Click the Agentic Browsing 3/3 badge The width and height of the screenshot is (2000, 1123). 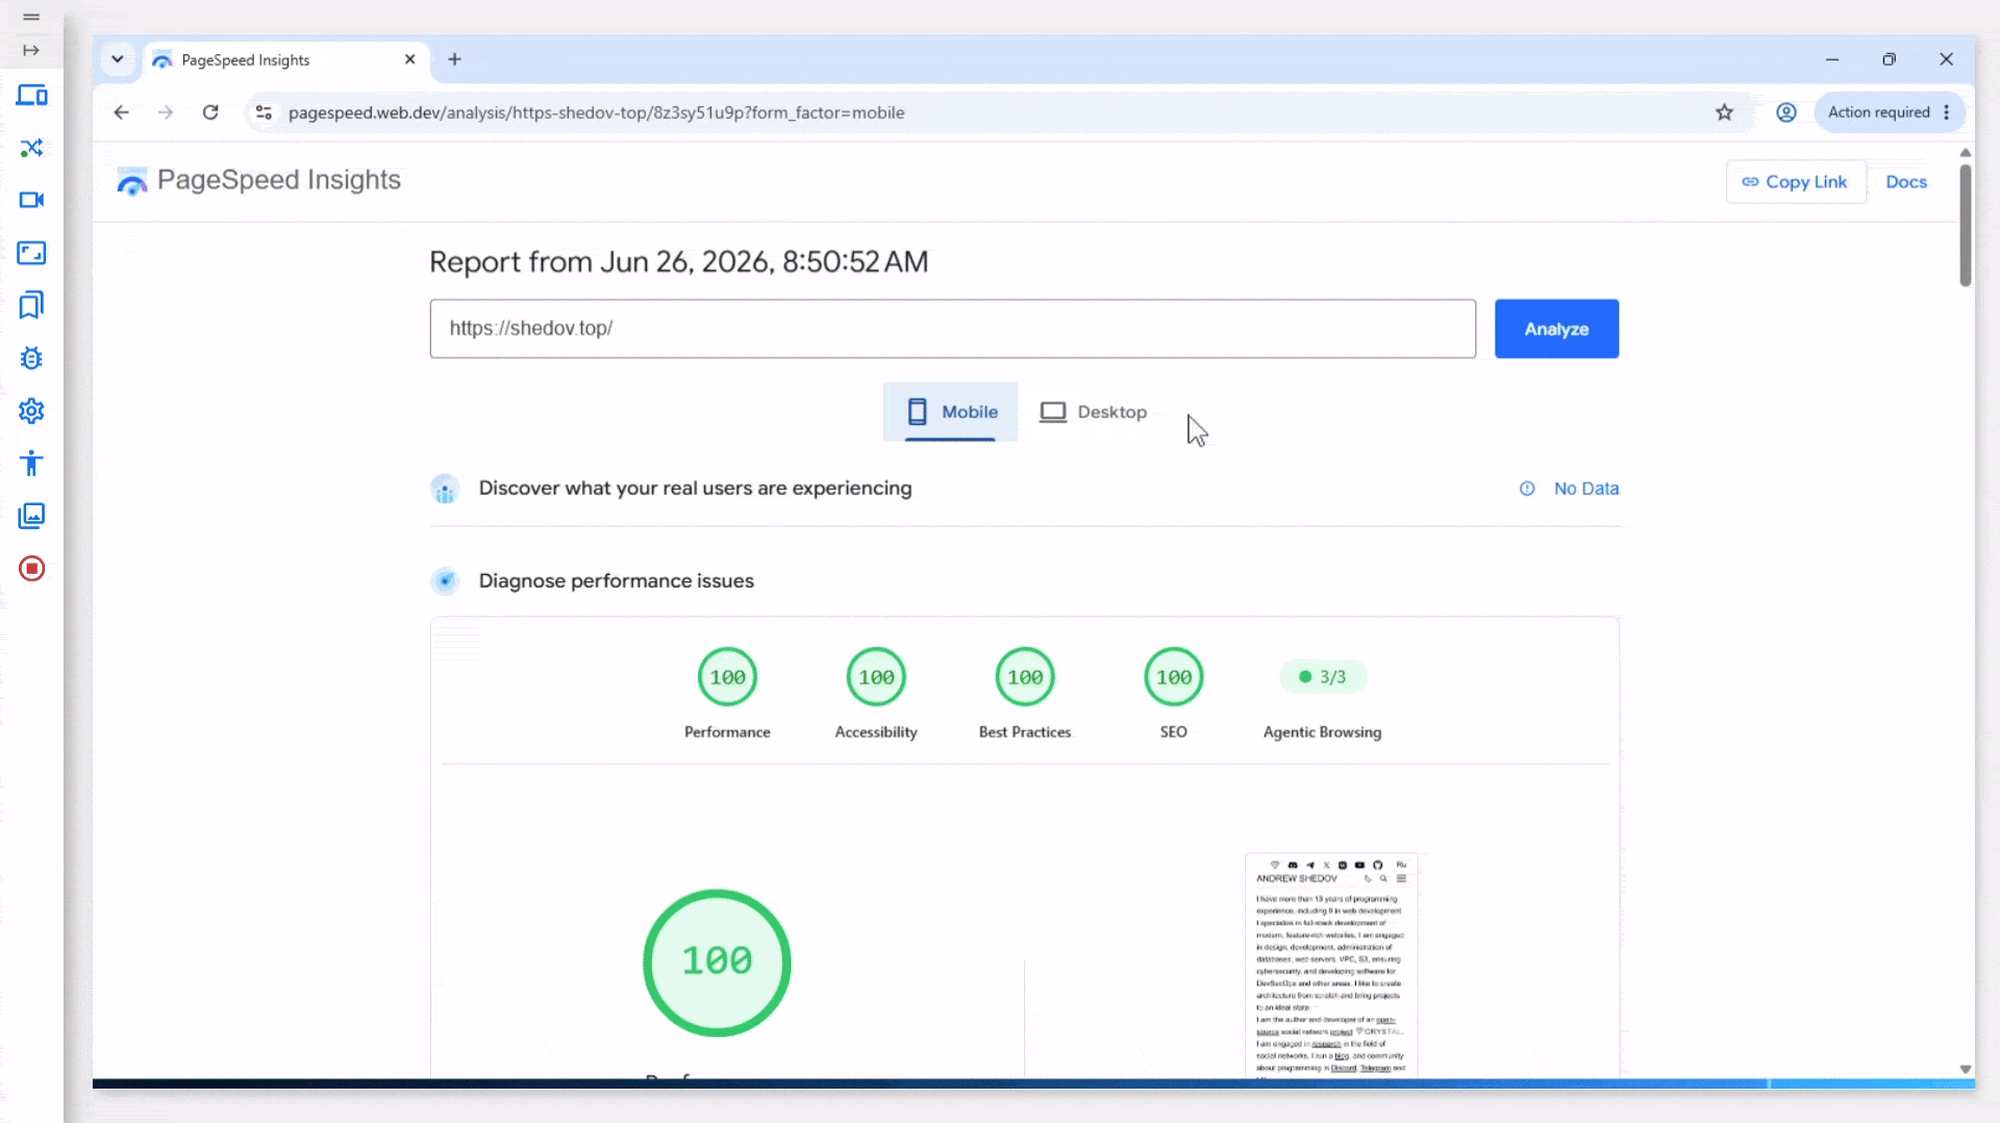click(x=1322, y=677)
